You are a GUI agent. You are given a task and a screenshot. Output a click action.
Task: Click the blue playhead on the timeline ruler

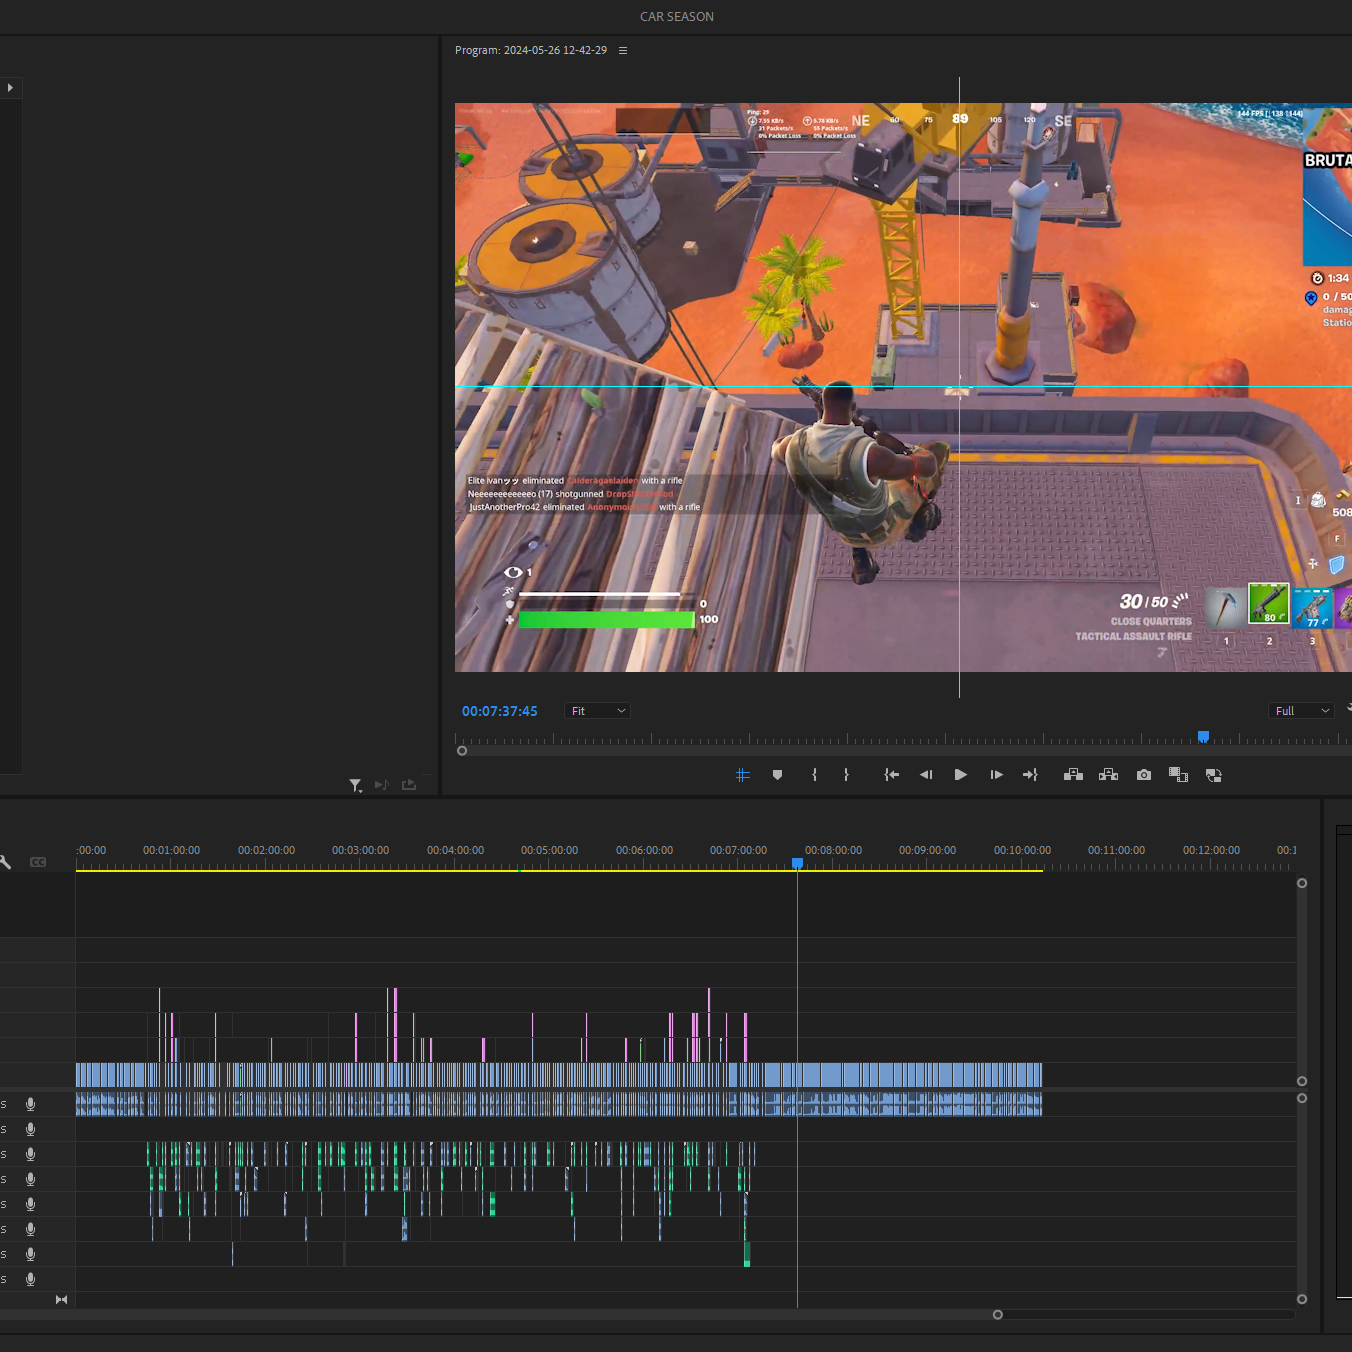pyautogui.click(x=797, y=863)
